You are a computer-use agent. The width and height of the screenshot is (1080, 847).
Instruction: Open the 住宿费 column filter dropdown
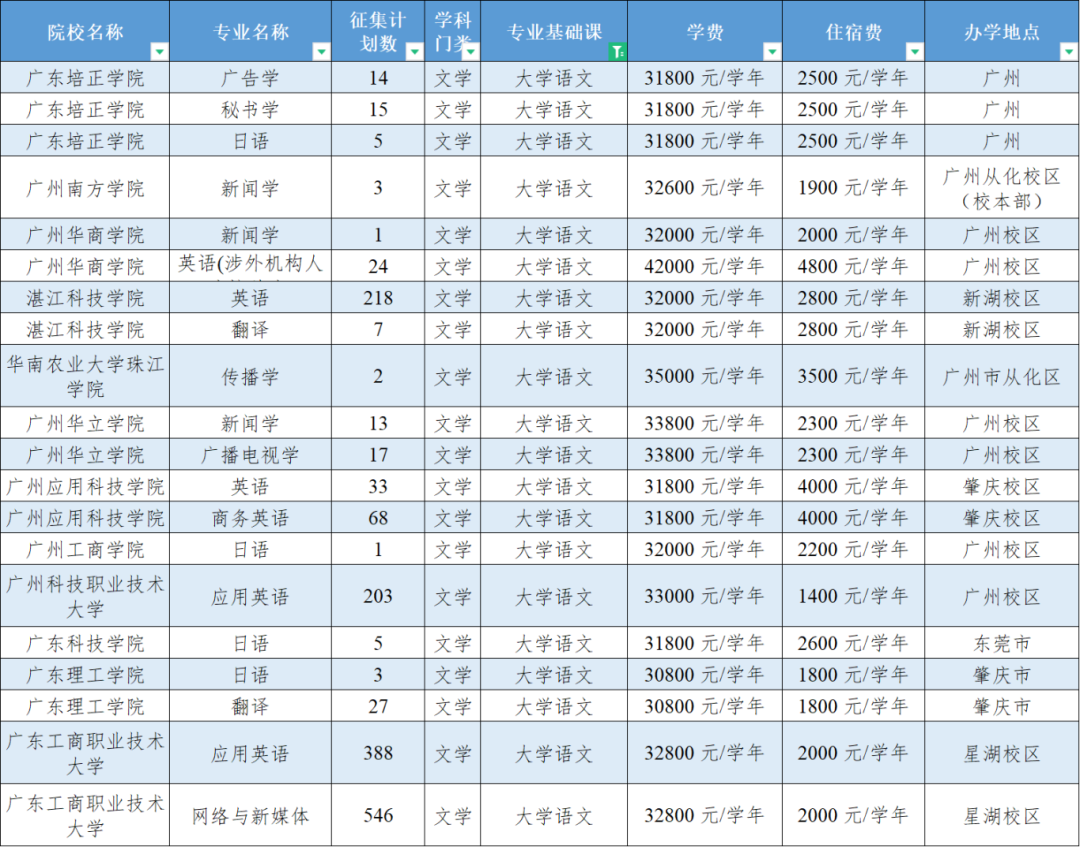915,52
